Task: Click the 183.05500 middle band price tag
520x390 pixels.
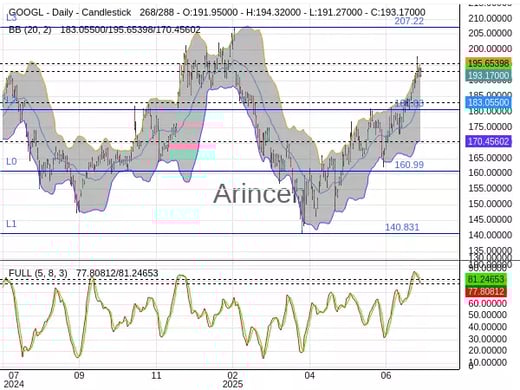Action: tap(488, 102)
